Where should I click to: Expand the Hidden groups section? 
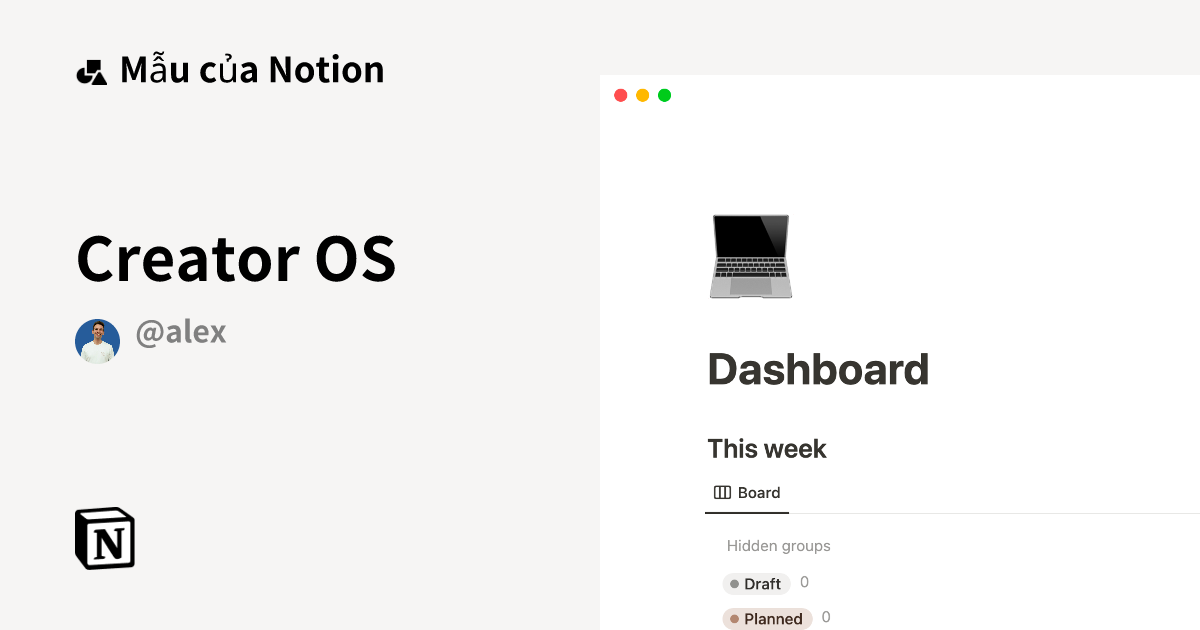click(x=778, y=545)
